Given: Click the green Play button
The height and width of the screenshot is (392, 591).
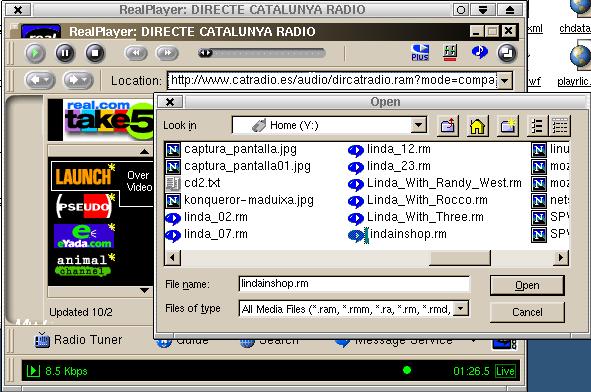Looking at the screenshot, I should [35, 53].
